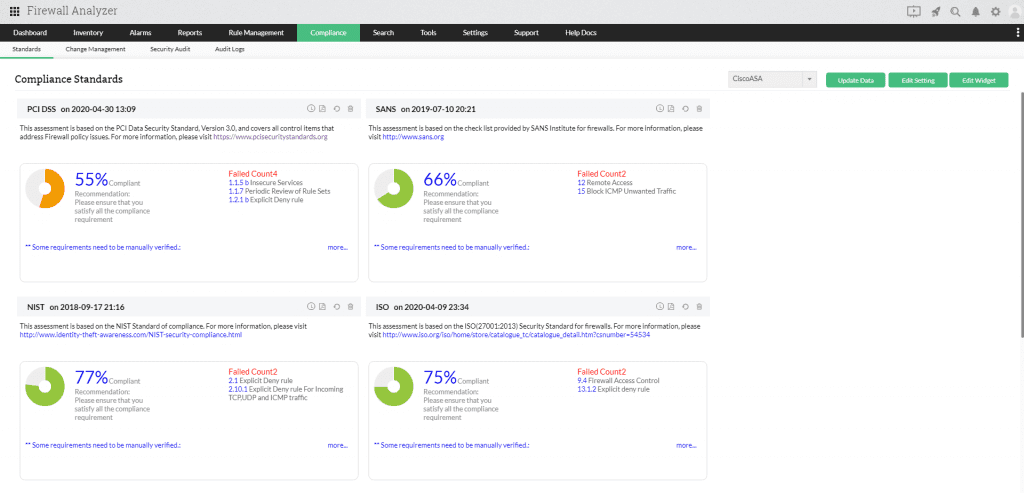This screenshot has height=493, width=1024.
Task: Open the app grid launcher icon
Action: coord(15,11)
